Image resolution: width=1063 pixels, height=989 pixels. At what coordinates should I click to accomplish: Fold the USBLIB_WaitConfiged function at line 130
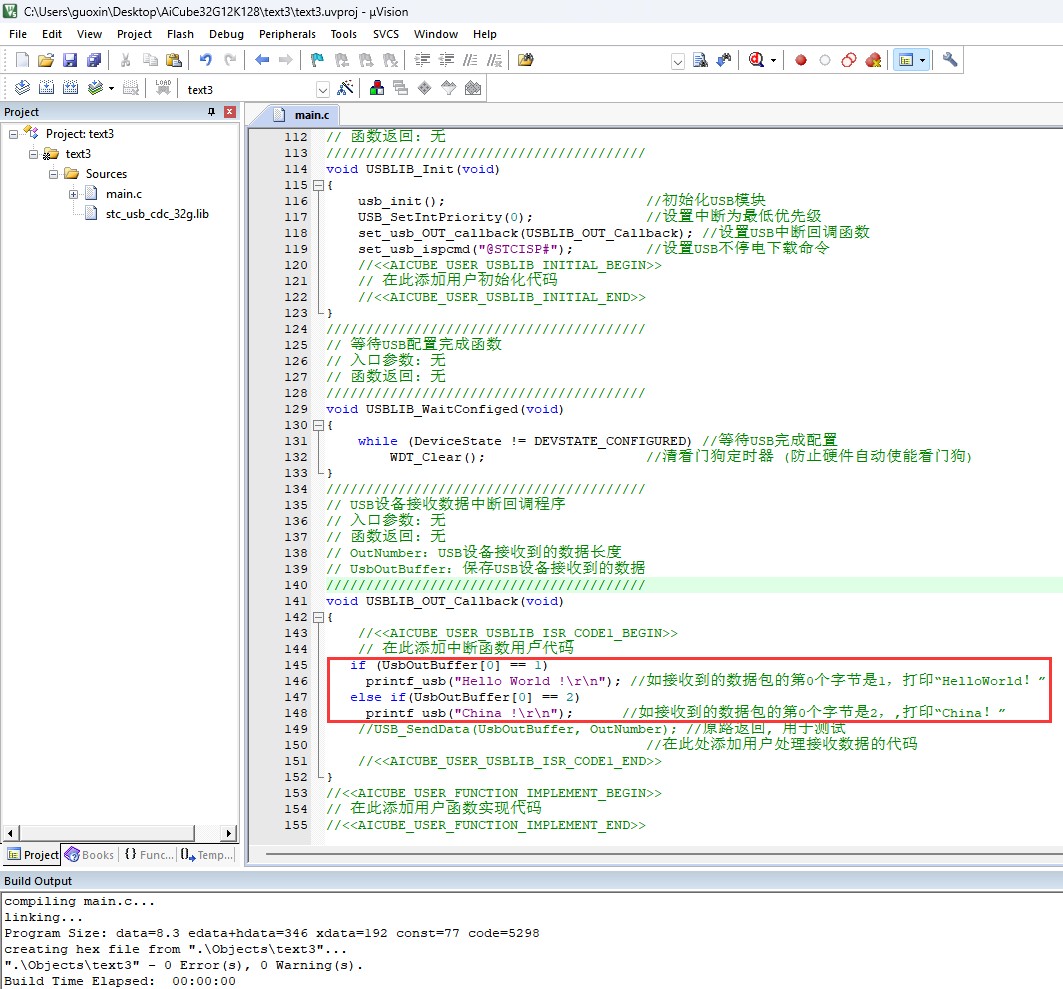click(x=318, y=426)
